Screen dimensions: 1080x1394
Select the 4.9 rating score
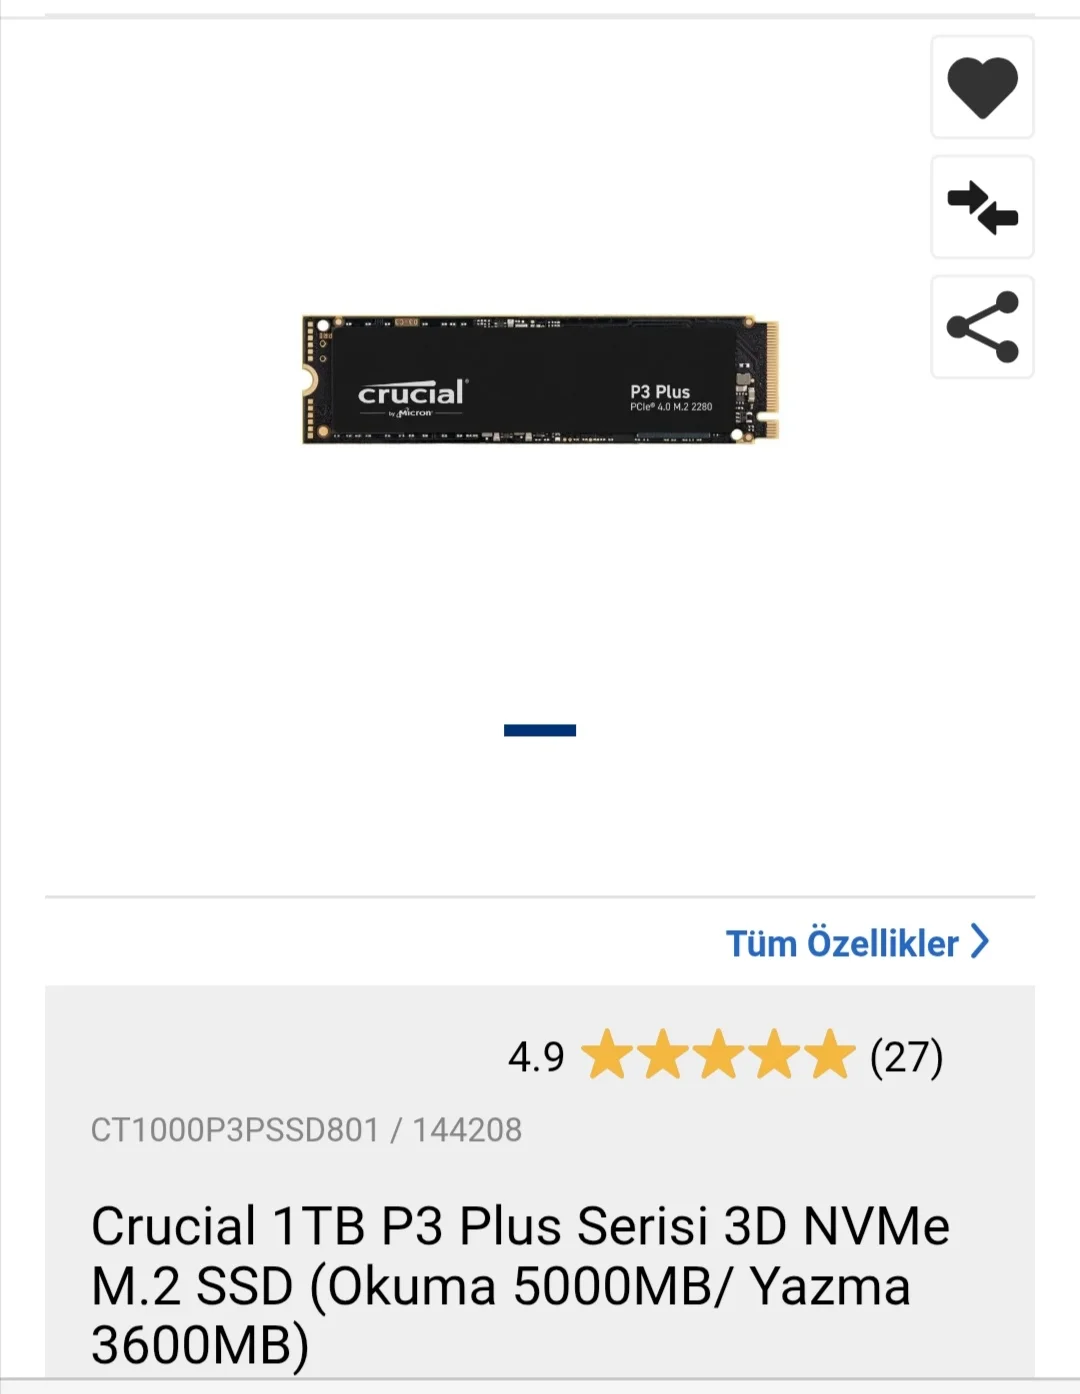coord(536,1057)
